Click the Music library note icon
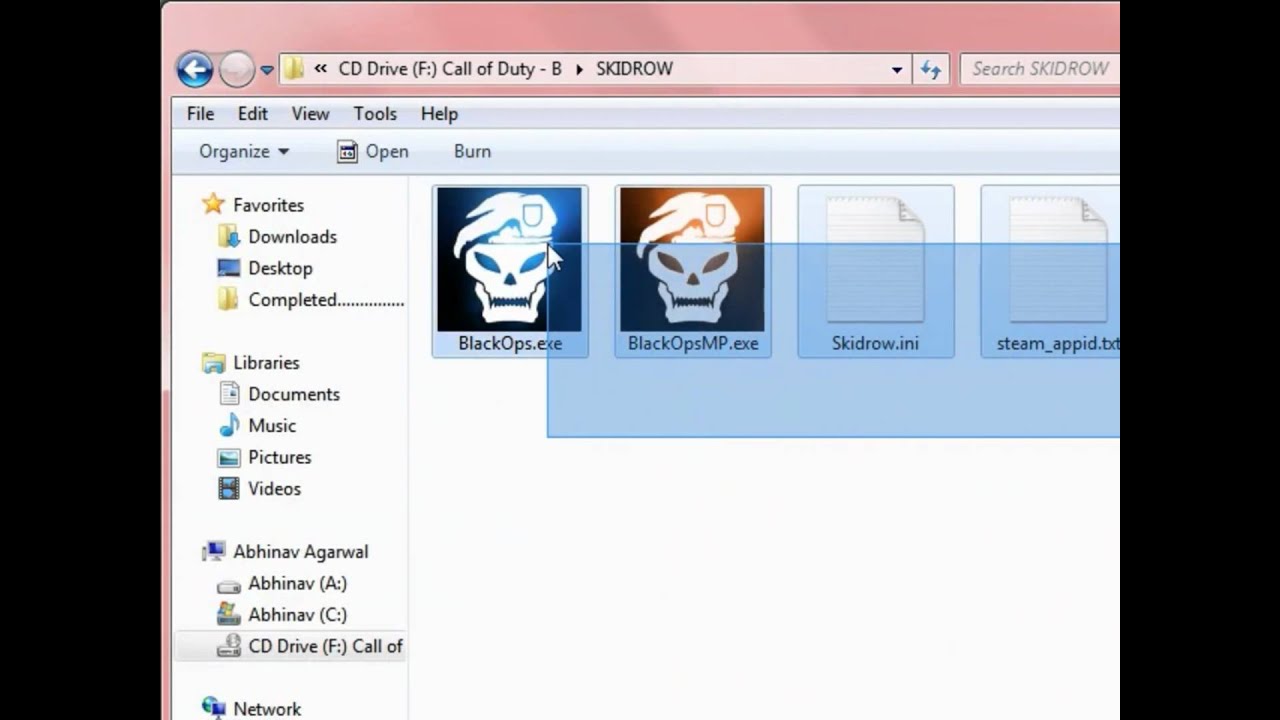This screenshot has height=720, width=1280. point(229,425)
